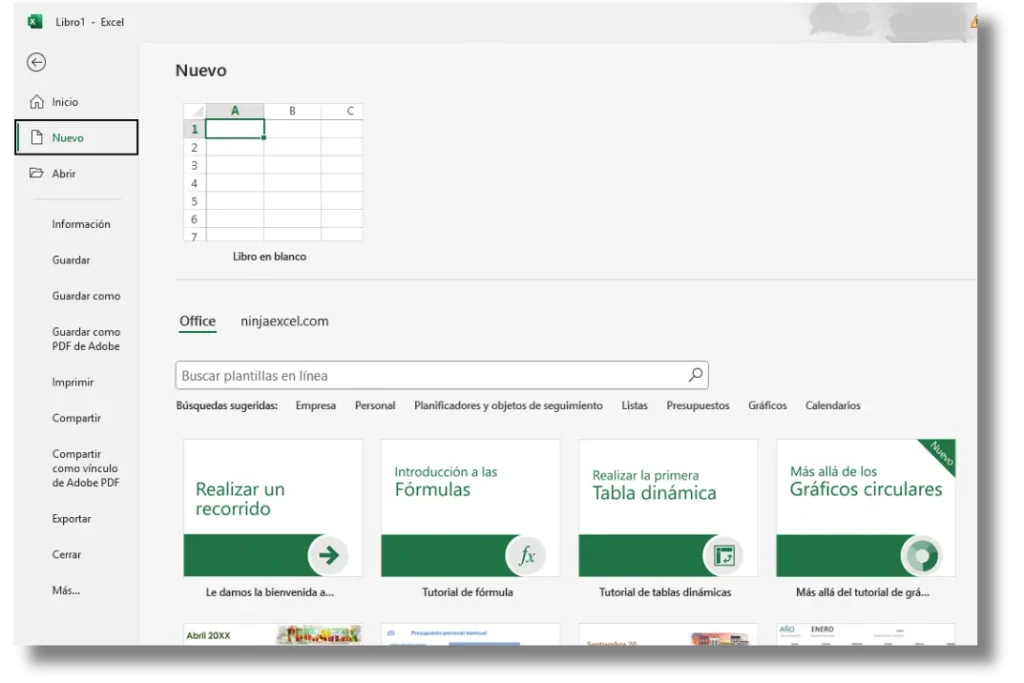
Task: Click the Nuevo page heading
Action: (x=201, y=71)
